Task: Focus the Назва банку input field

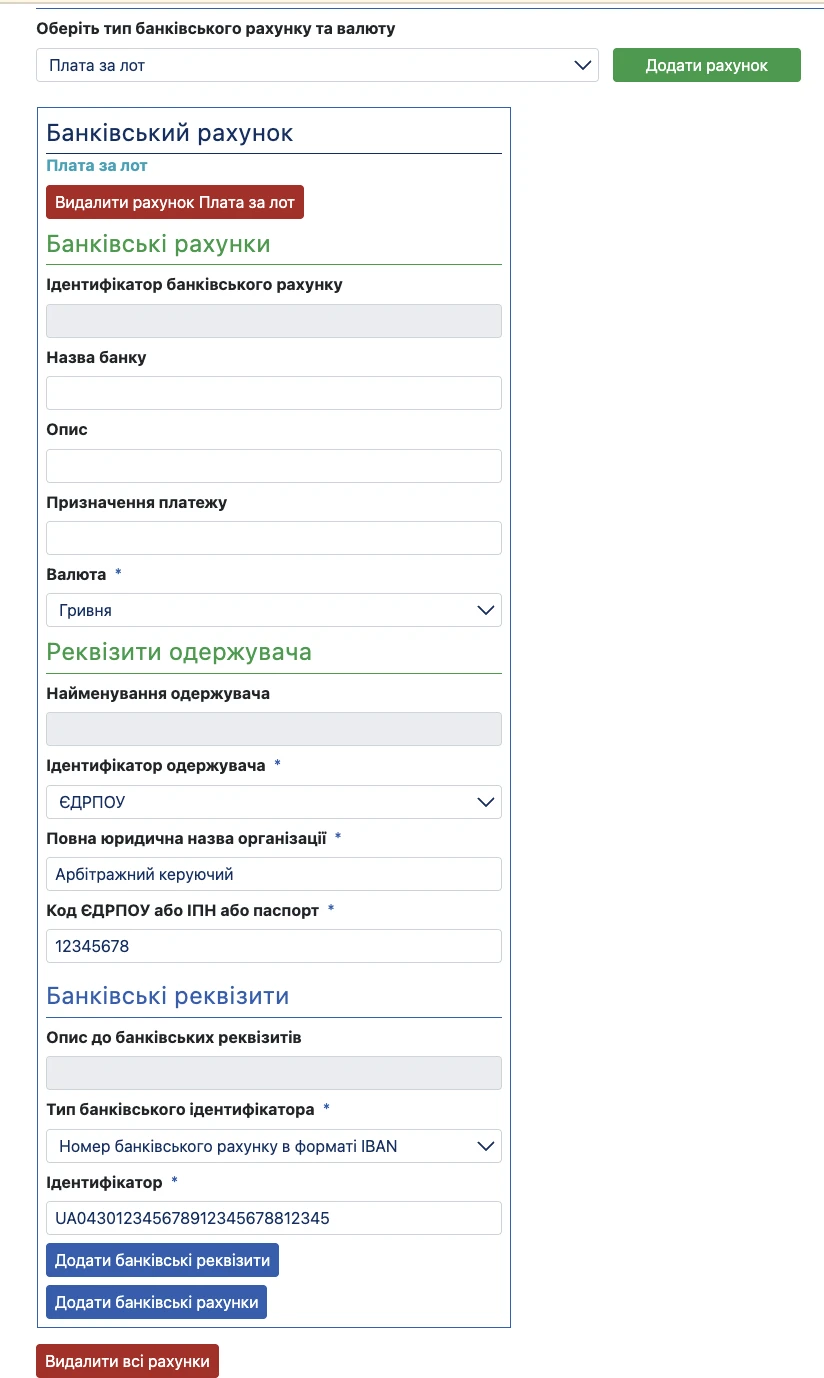Action: pos(274,393)
